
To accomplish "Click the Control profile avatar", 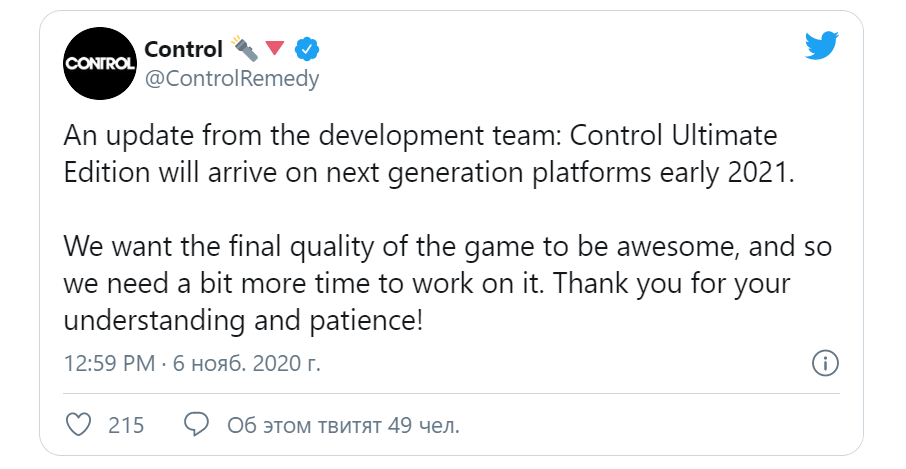I will [x=99, y=62].
